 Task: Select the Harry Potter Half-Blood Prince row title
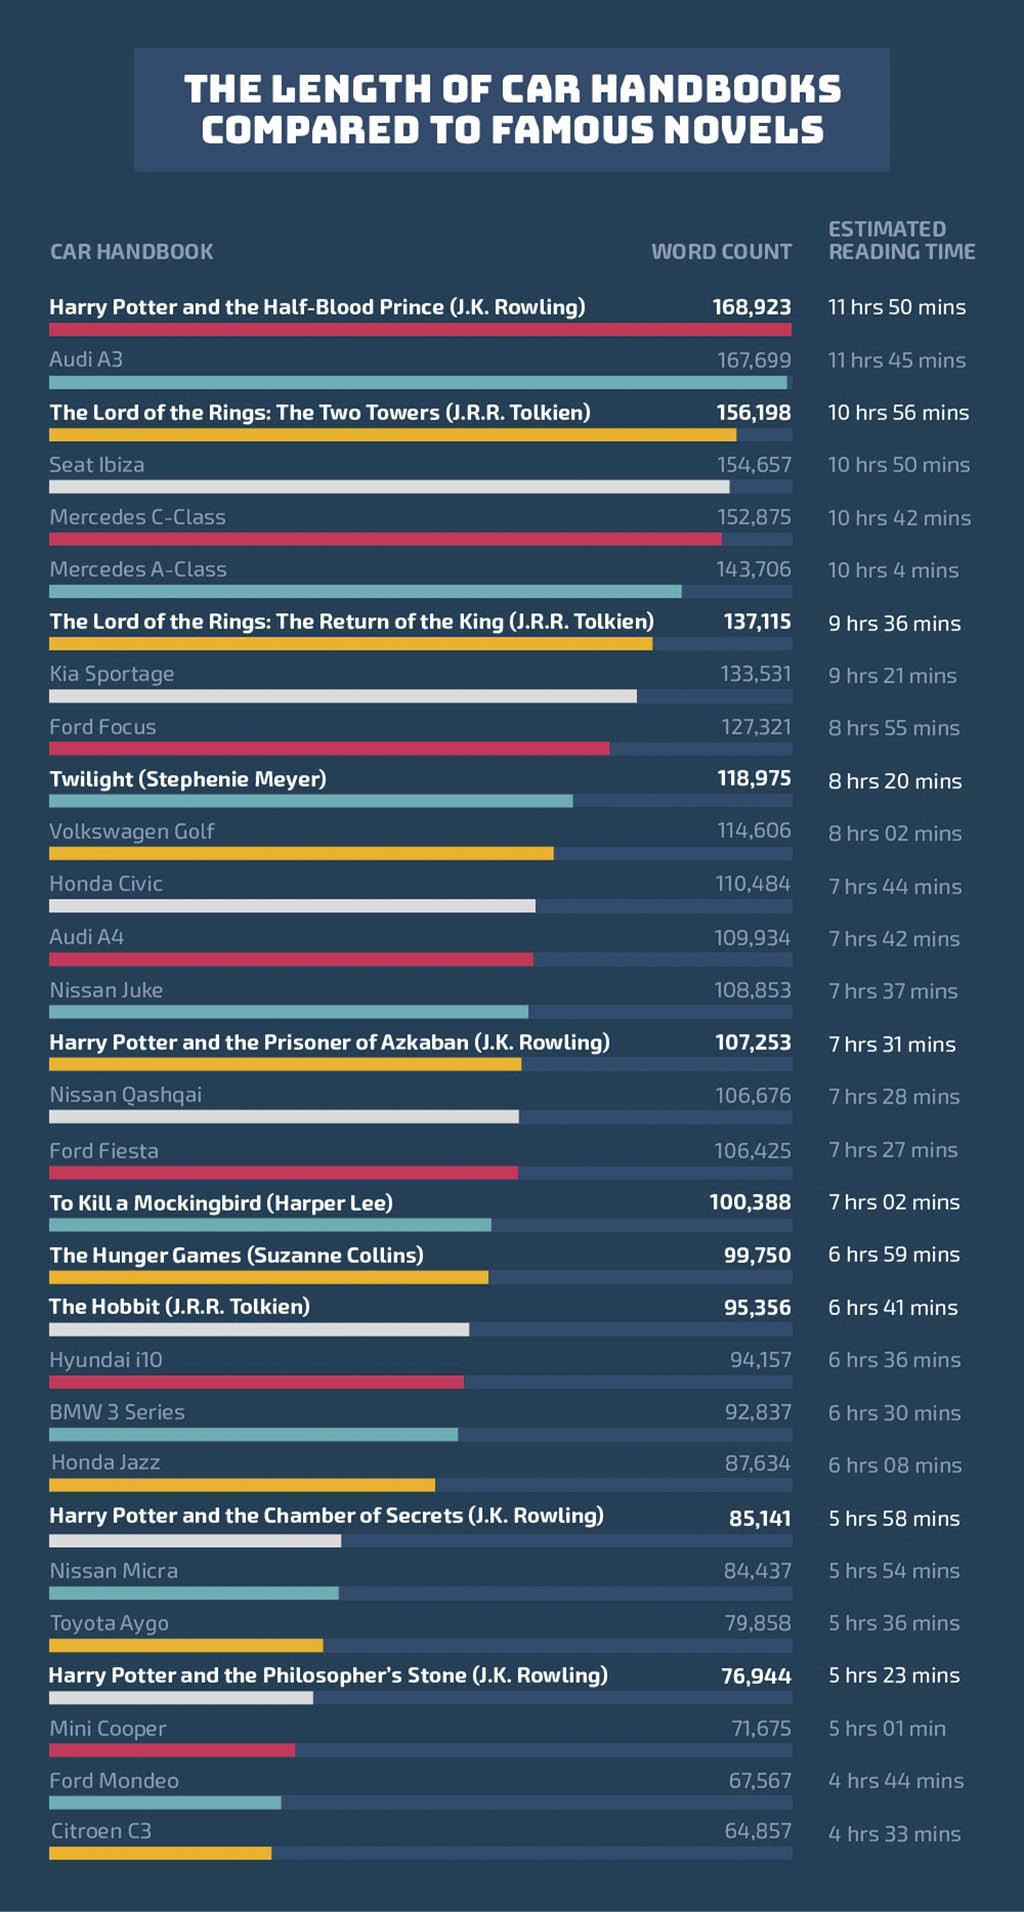coord(317,307)
